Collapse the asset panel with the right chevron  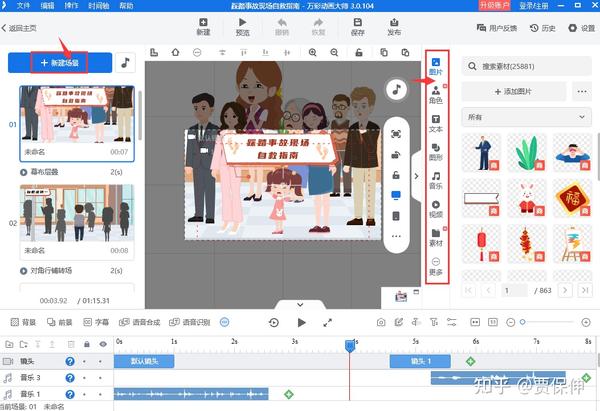(x=417, y=176)
